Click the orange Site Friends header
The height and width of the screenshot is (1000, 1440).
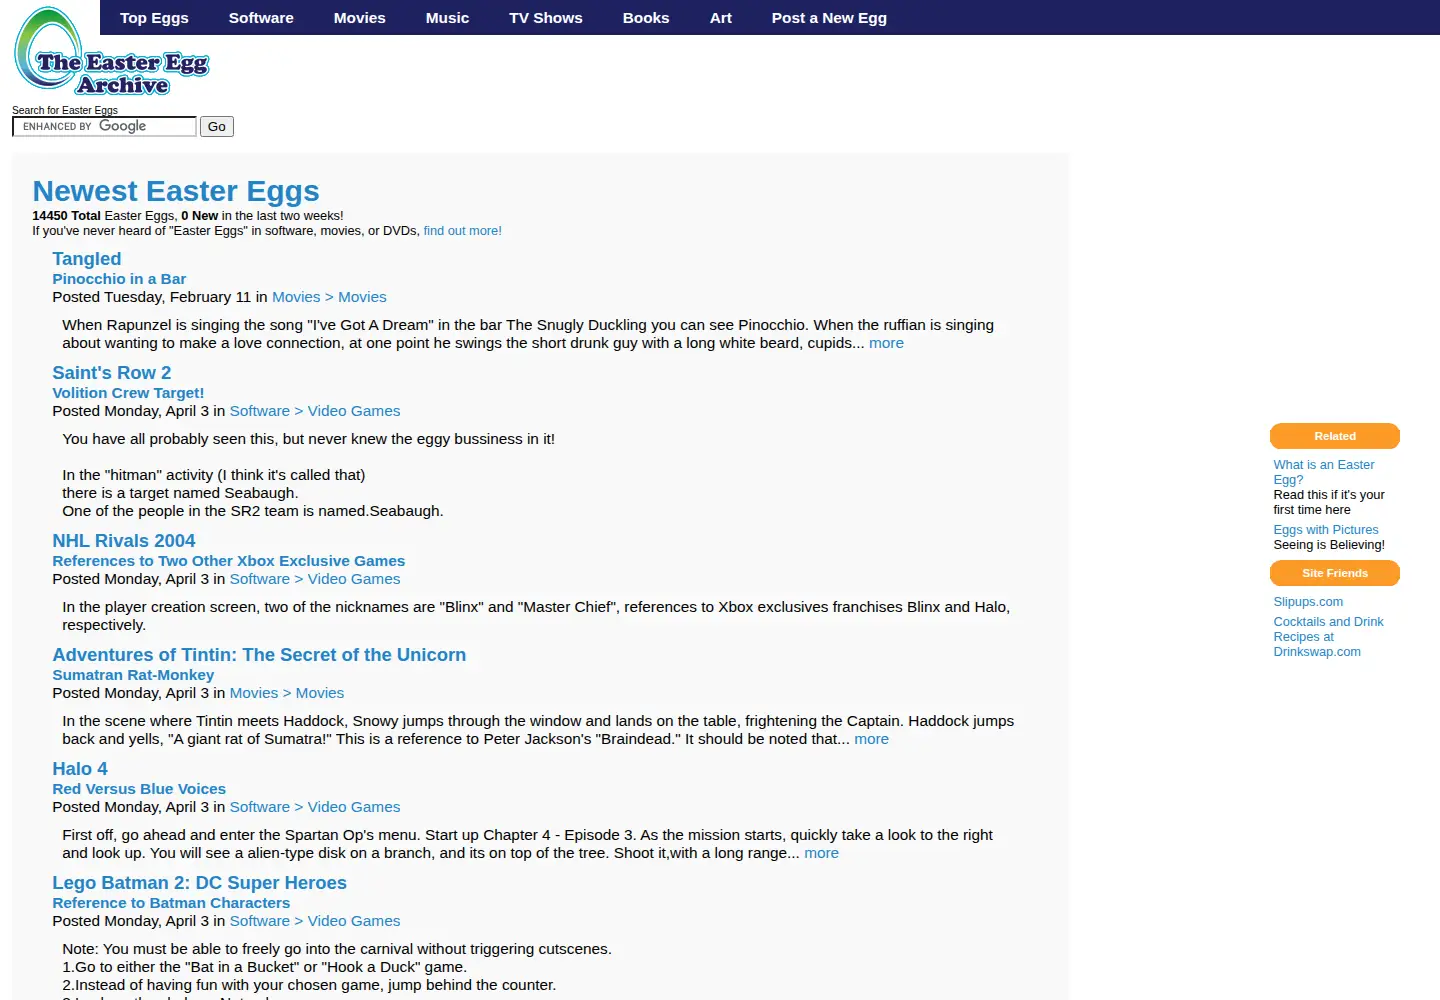(1335, 573)
